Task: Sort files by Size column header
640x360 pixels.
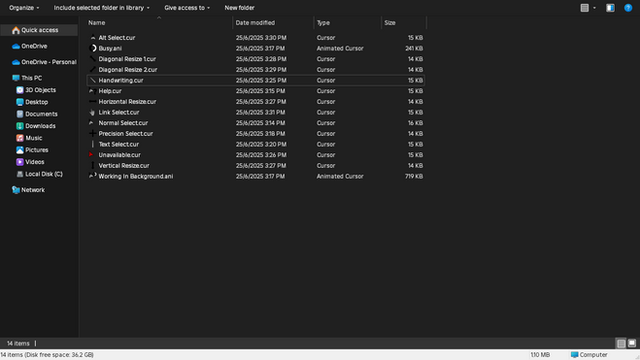Action: click(390, 23)
